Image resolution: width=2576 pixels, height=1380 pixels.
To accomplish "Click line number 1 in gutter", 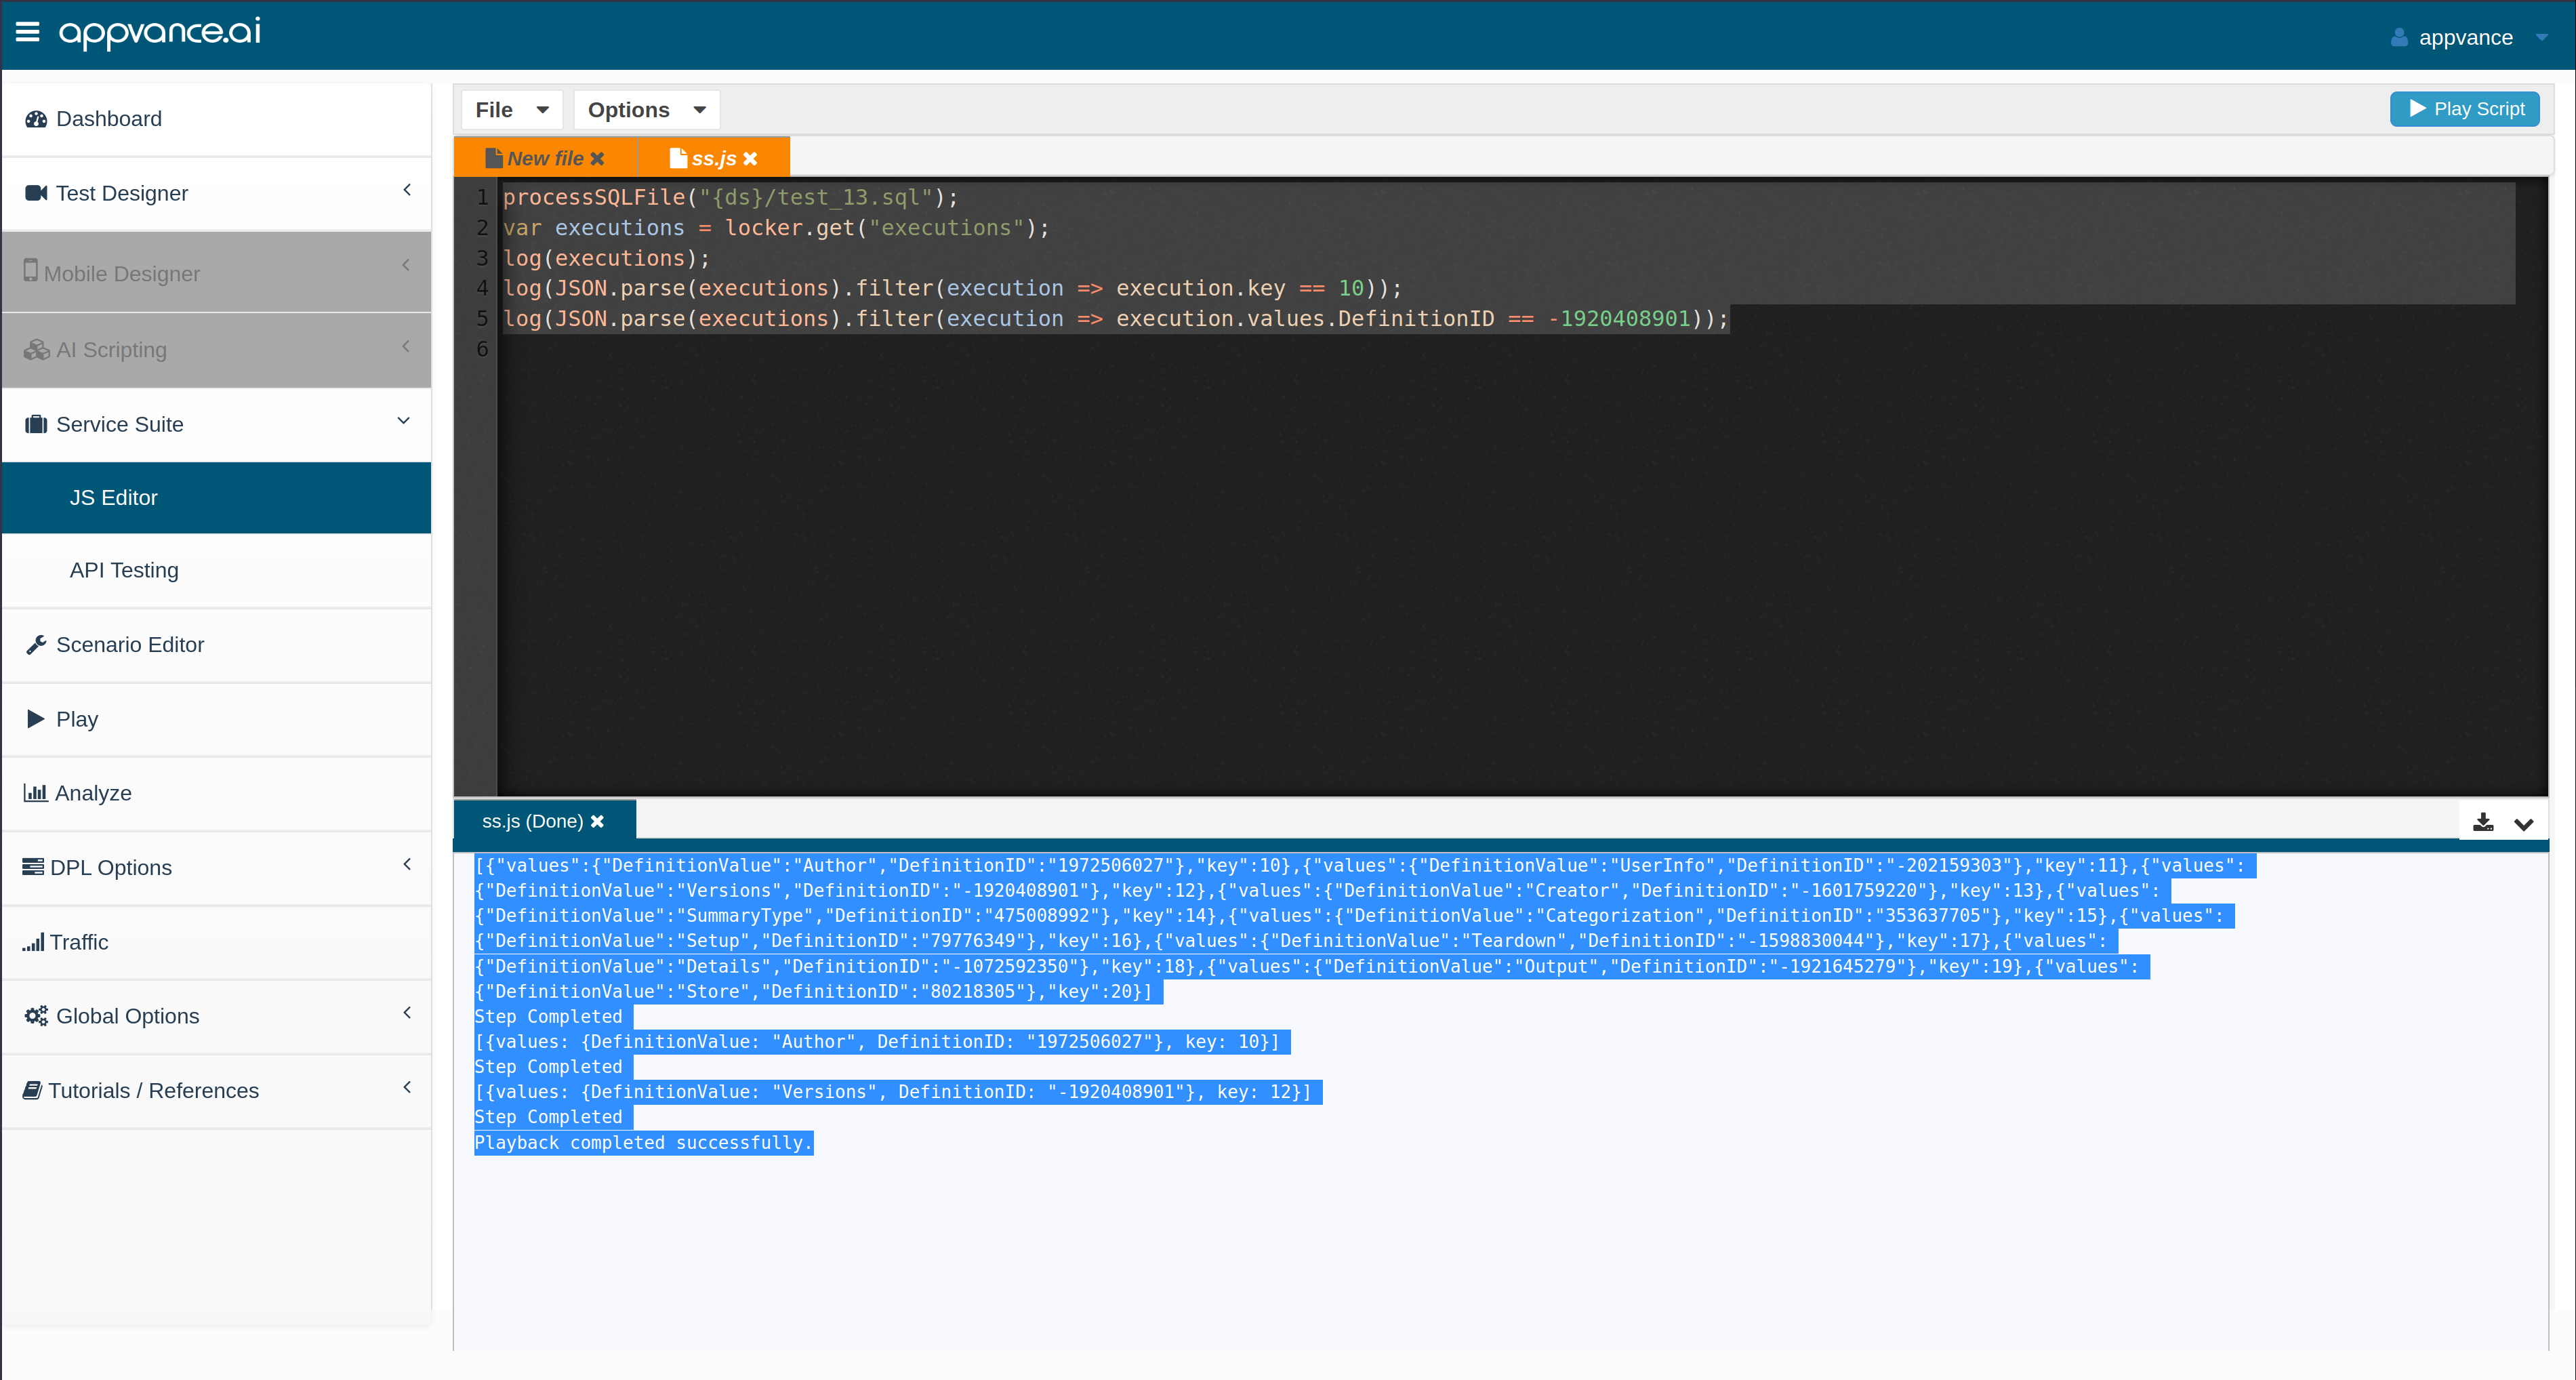I will point(482,198).
